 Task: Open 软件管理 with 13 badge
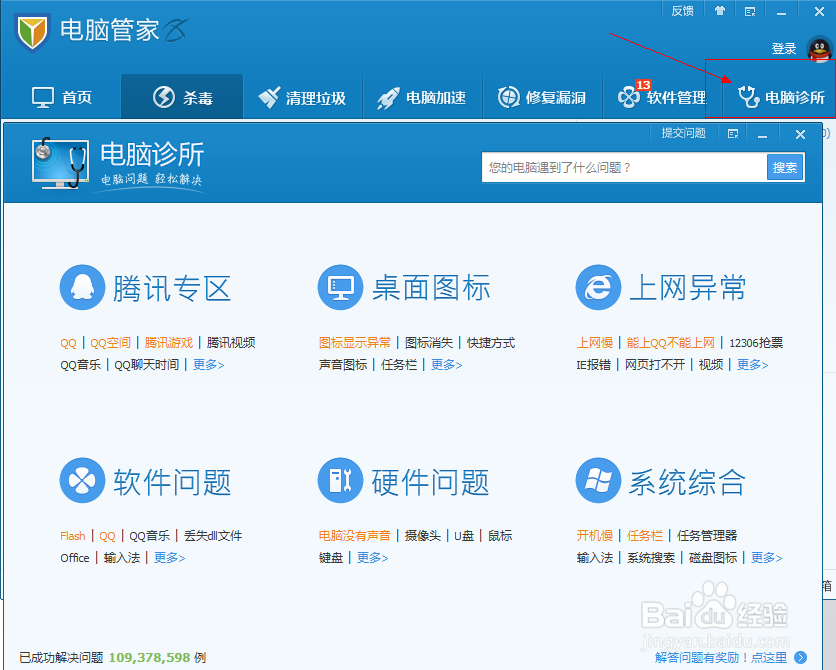click(662, 96)
